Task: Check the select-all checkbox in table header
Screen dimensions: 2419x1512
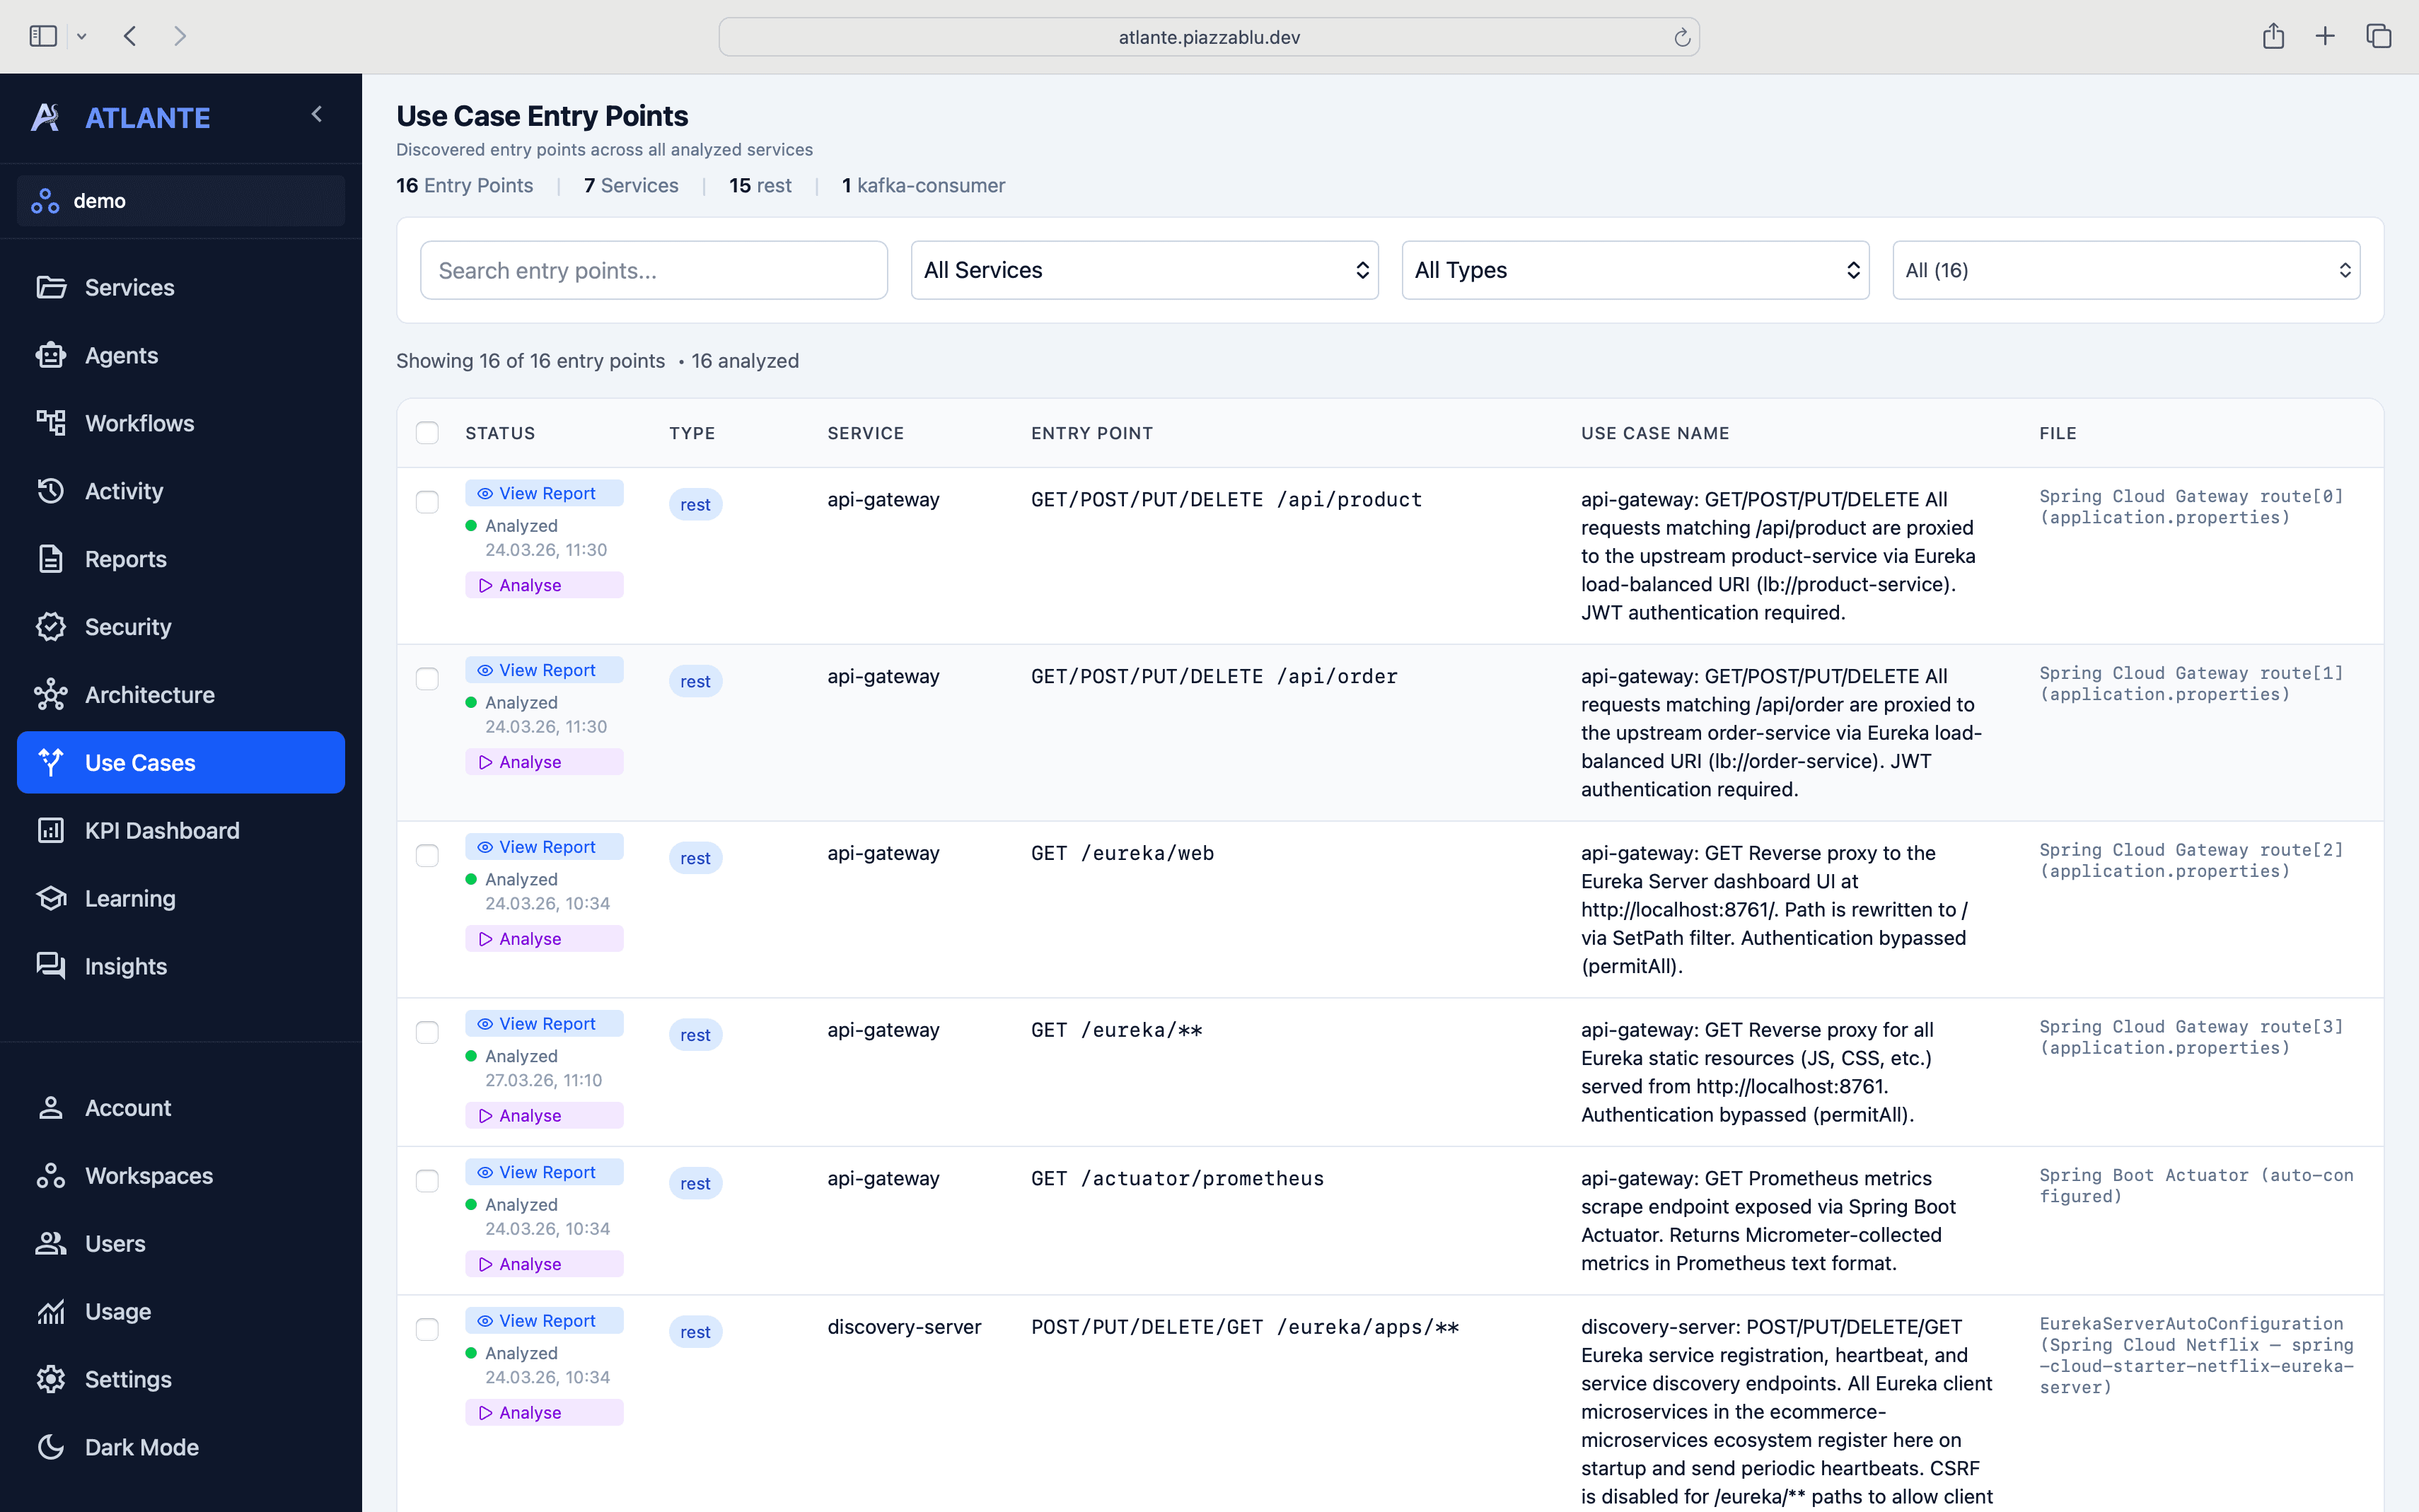Action: click(x=427, y=433)
